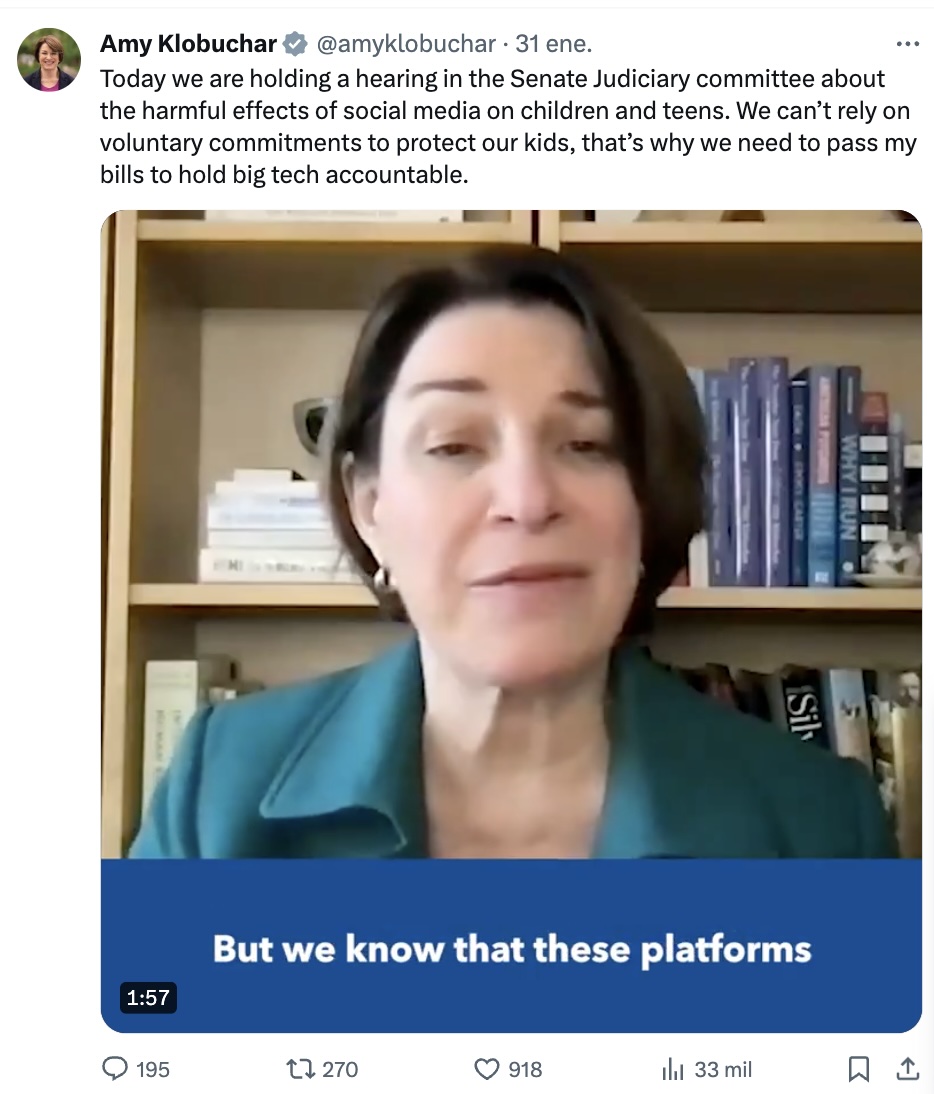Click the tweet text about Senate Judiciary hearing

tap(508, 126)
